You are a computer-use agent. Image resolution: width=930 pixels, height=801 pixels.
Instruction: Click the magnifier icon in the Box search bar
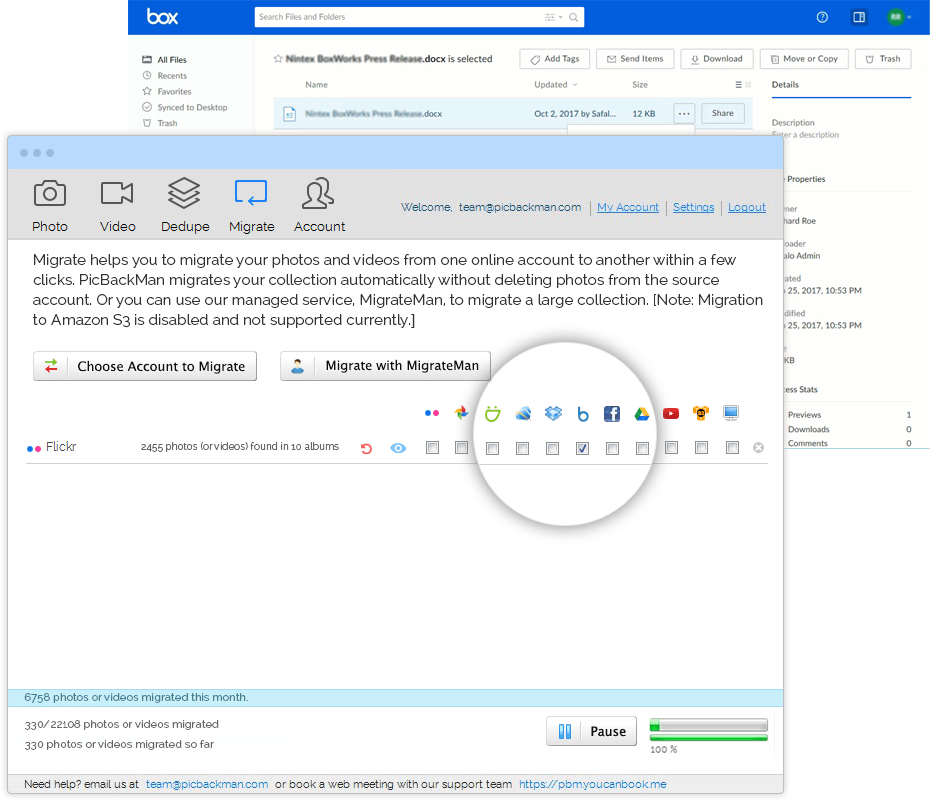574,17
